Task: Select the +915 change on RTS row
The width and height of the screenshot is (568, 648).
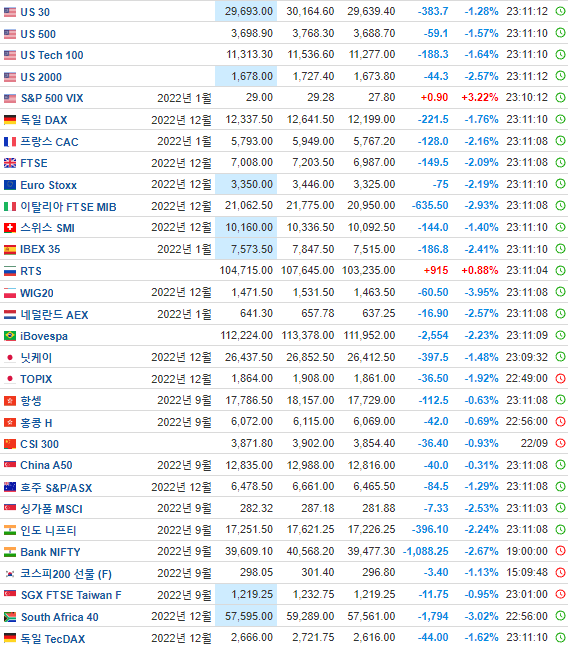Action: 436,271
